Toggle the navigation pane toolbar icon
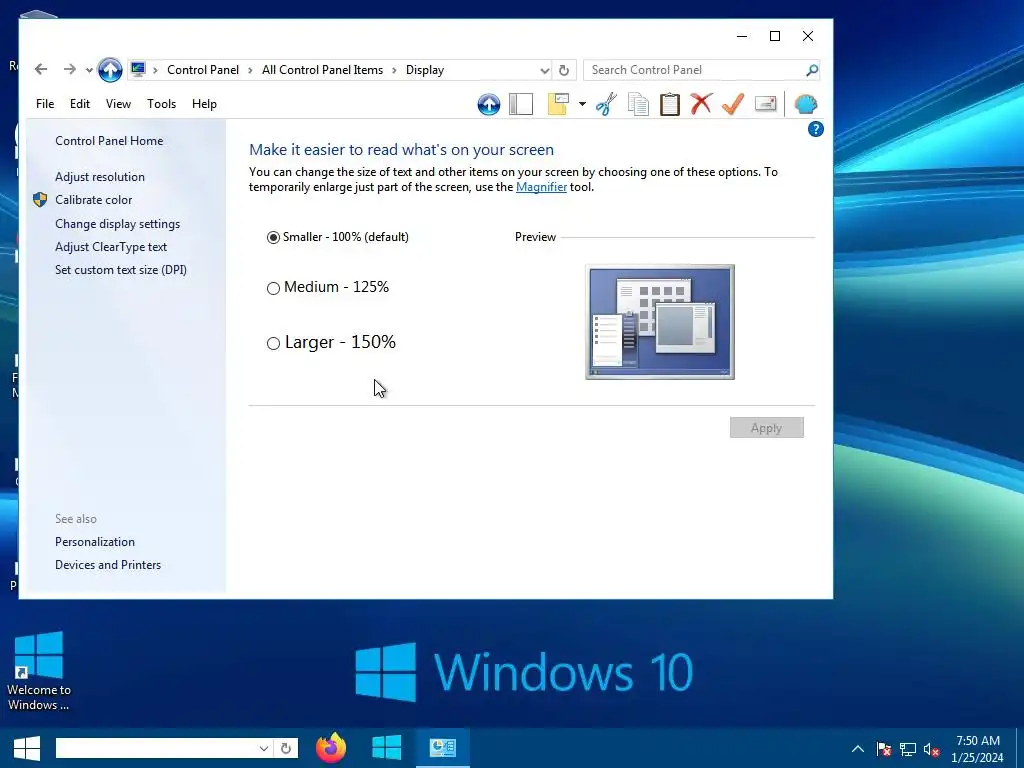Screen dimensions: 1024x768 [521, 104]
